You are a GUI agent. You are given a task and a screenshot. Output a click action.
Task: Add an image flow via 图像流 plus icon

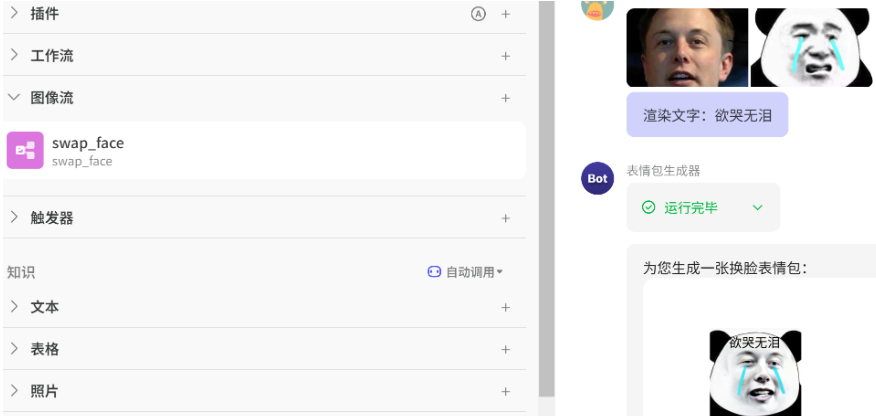506,98
